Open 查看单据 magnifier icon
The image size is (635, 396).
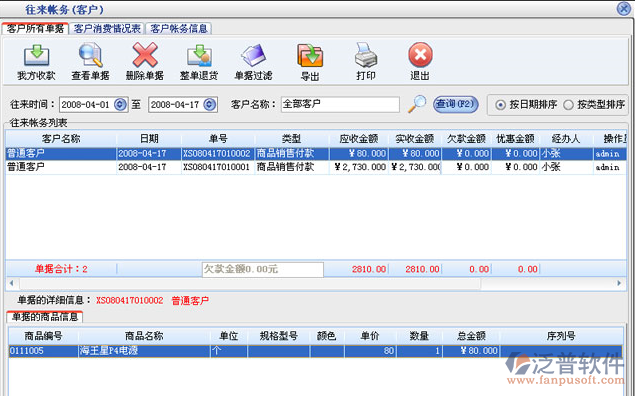click(90, 55)
